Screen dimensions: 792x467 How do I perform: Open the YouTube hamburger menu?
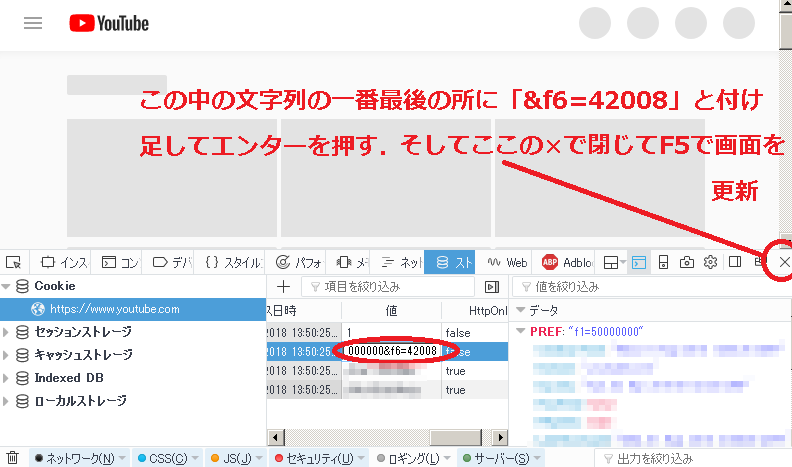tap(33, 23)
